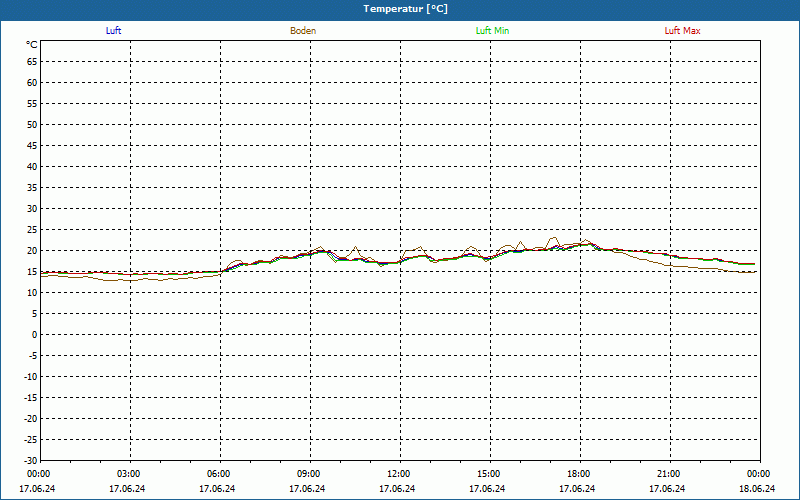Click the 12:00 time axis label

pyautogui.click(x=398, y=474)
